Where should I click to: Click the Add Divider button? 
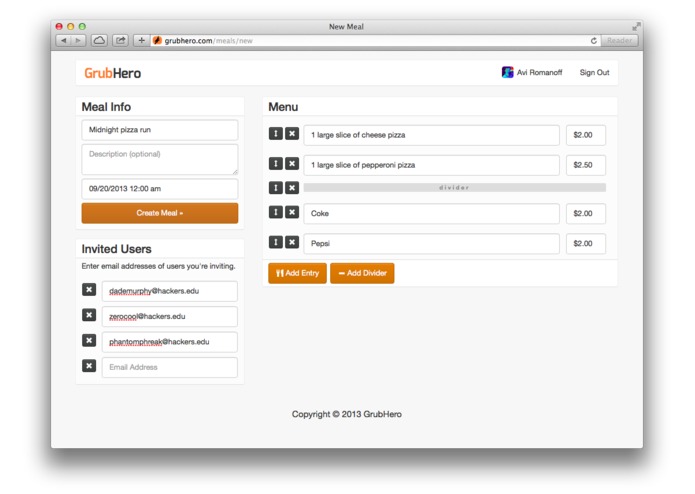pos(362,273)
